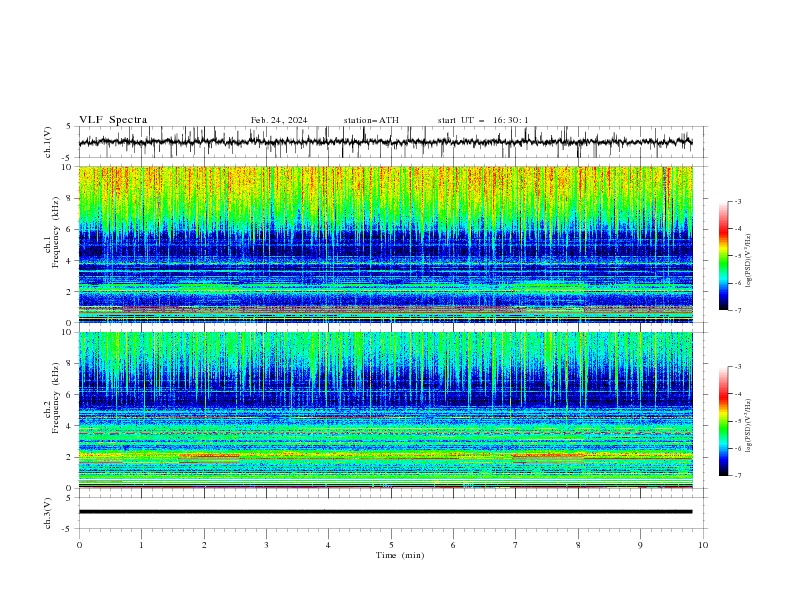This screenshot has width=792, height=612.
Task: Click the ch.3 flat voltage trace
Action: (385, 512)
